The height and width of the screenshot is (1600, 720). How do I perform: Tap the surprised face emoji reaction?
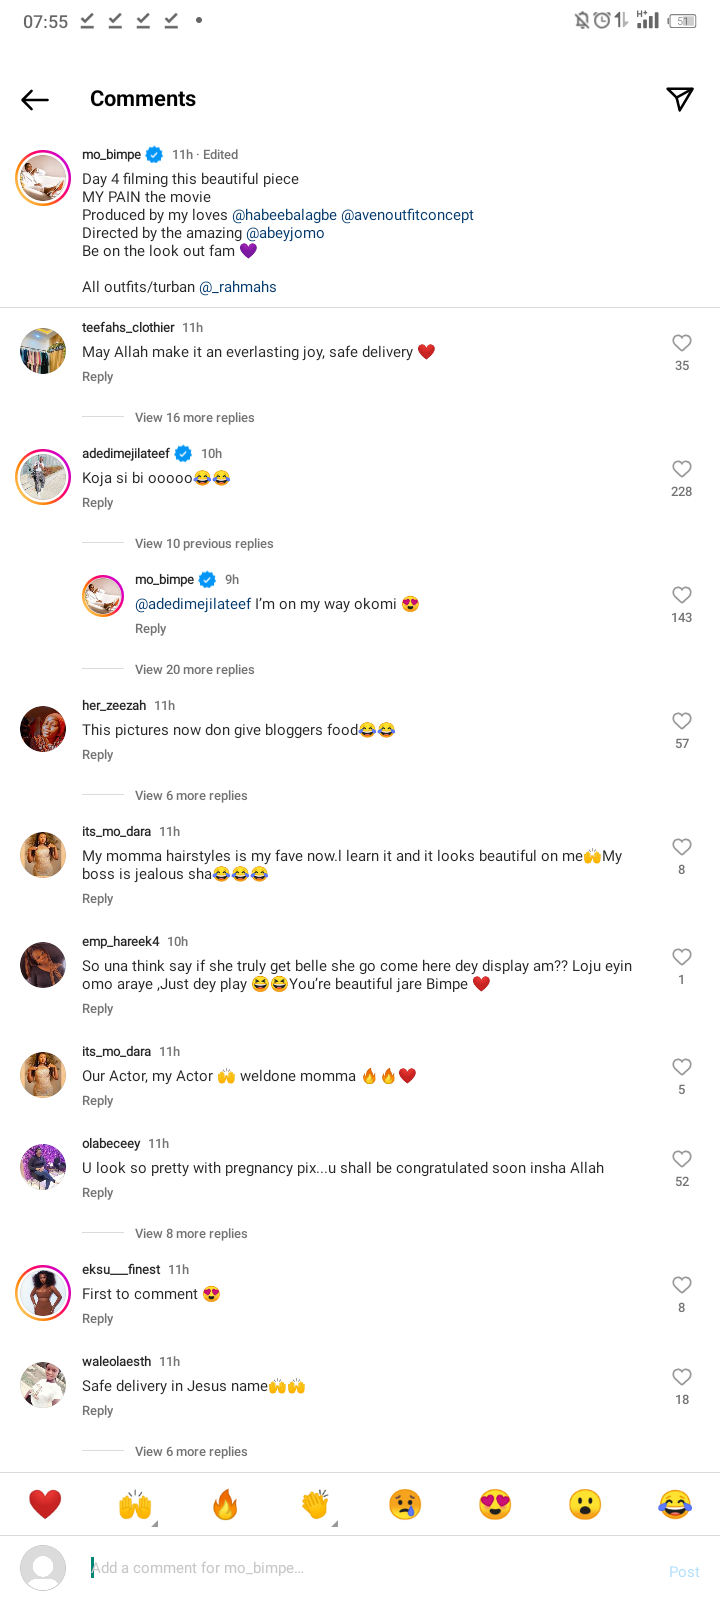(585, 1504)
